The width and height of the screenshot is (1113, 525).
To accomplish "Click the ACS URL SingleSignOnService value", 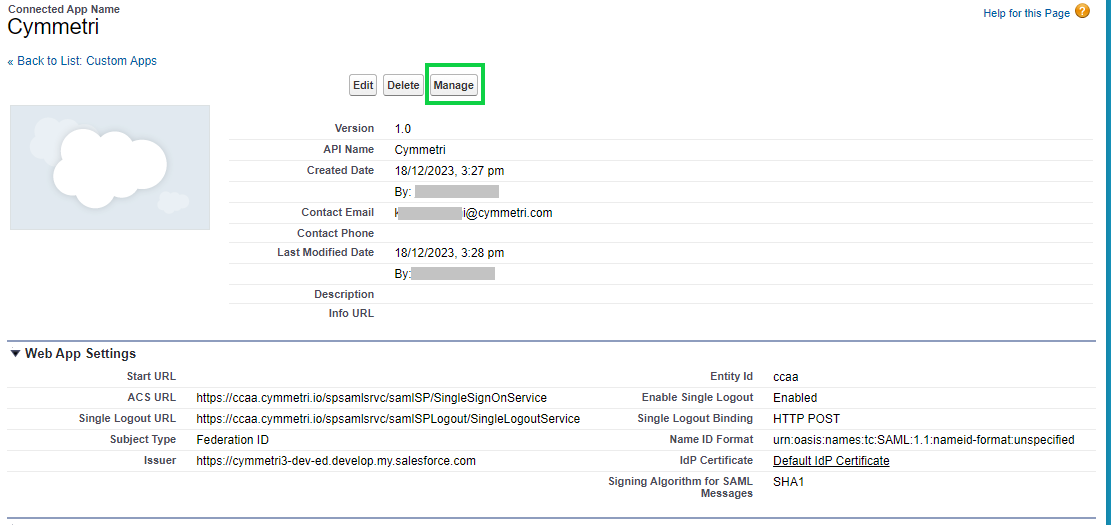I will pos(371,398).
